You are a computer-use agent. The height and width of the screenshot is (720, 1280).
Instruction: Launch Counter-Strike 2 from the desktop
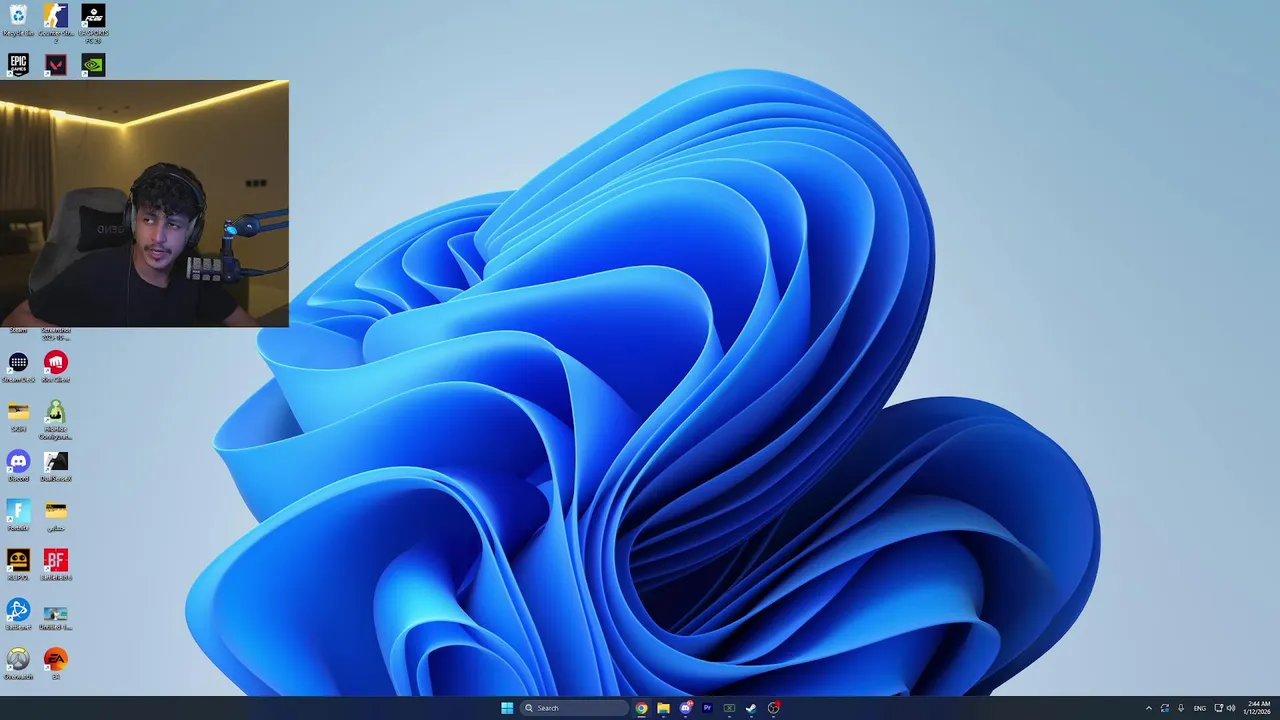[56, 22]
